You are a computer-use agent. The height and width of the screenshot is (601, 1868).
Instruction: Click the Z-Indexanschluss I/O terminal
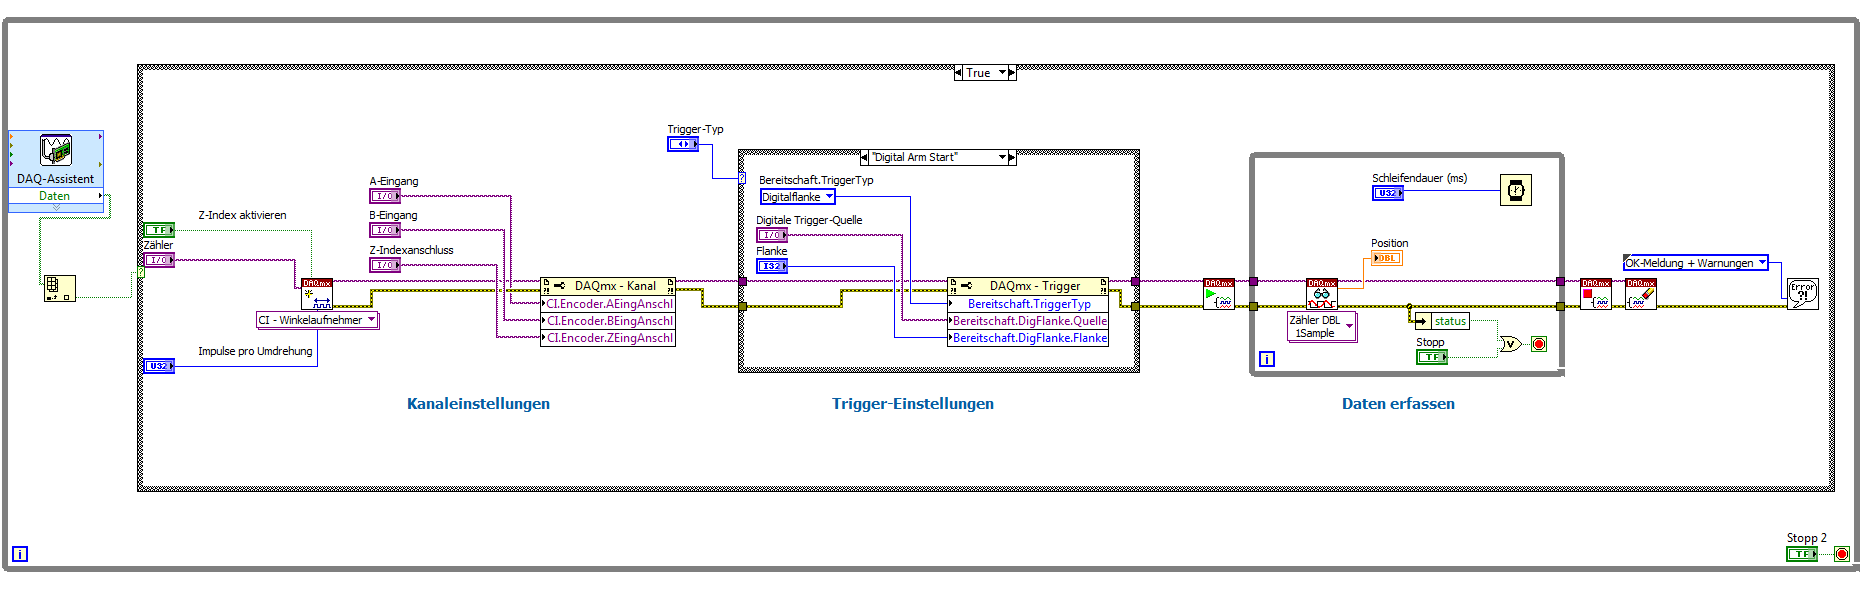tap(385, 265)
